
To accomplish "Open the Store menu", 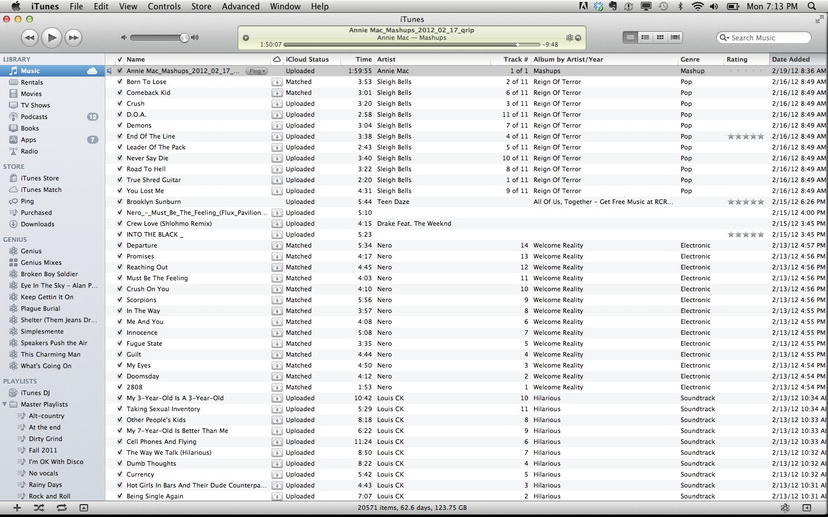I will [201, 6].
